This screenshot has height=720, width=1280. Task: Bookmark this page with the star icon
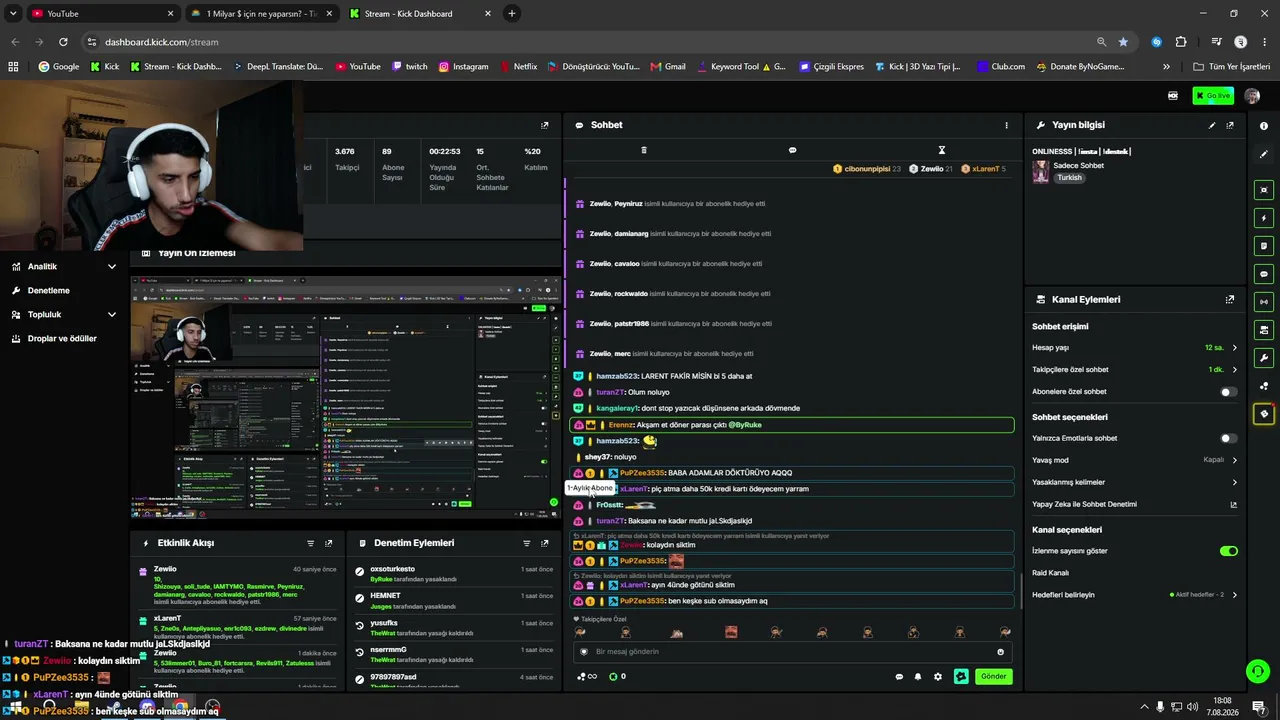coord(1123,42)
